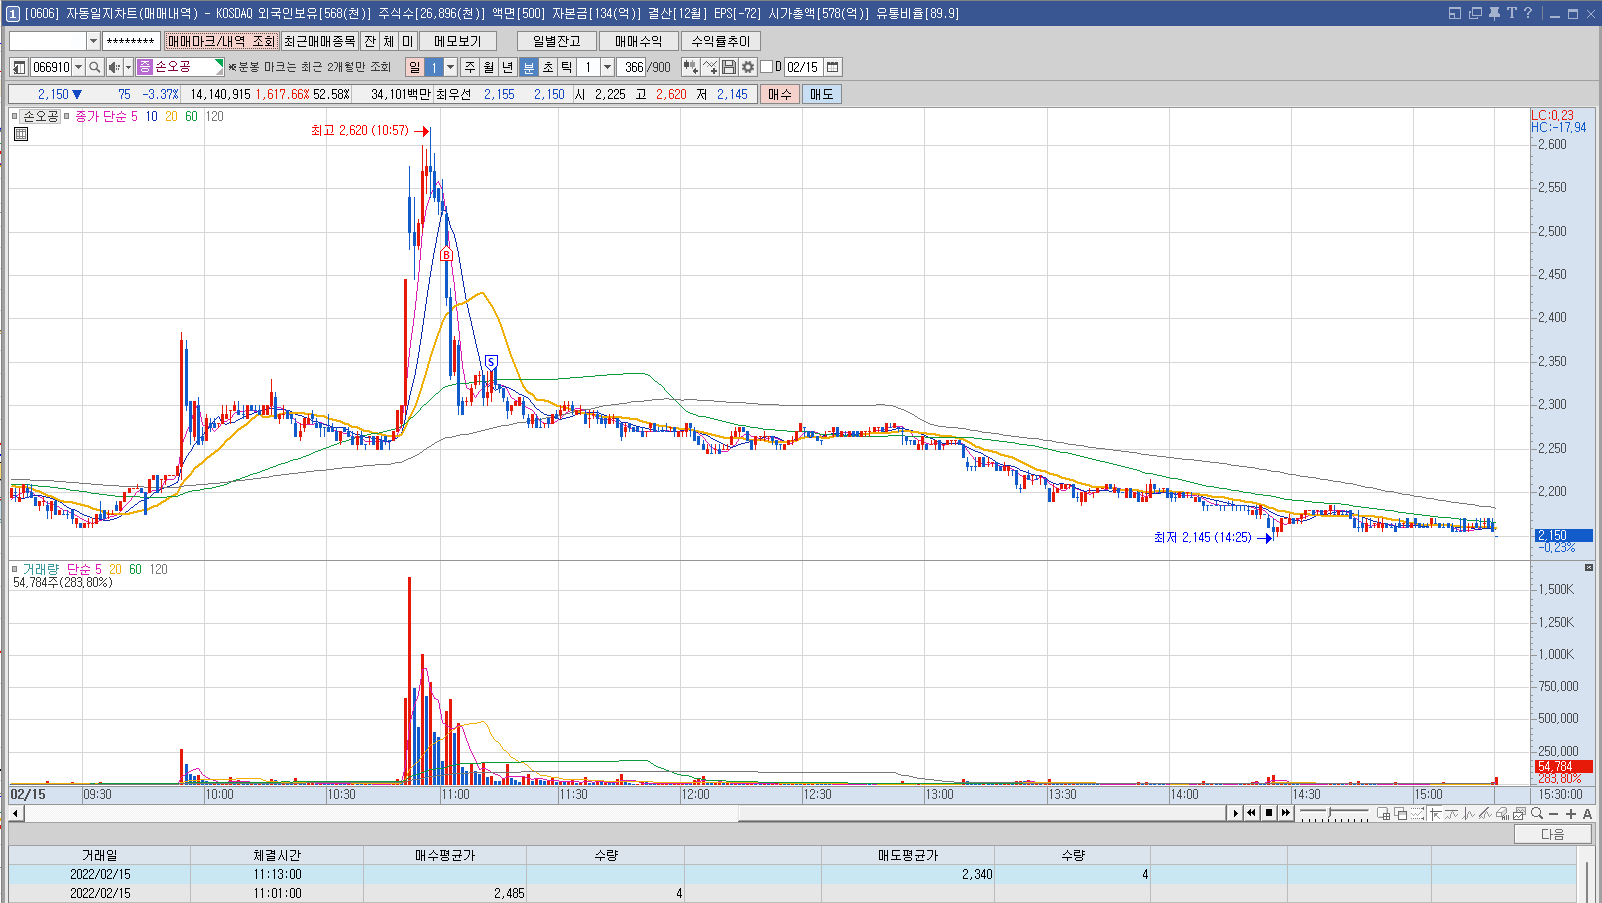Switch to 최근매매종목 tab
This screenshot has width=1602, height=903.
coord(319,41)
